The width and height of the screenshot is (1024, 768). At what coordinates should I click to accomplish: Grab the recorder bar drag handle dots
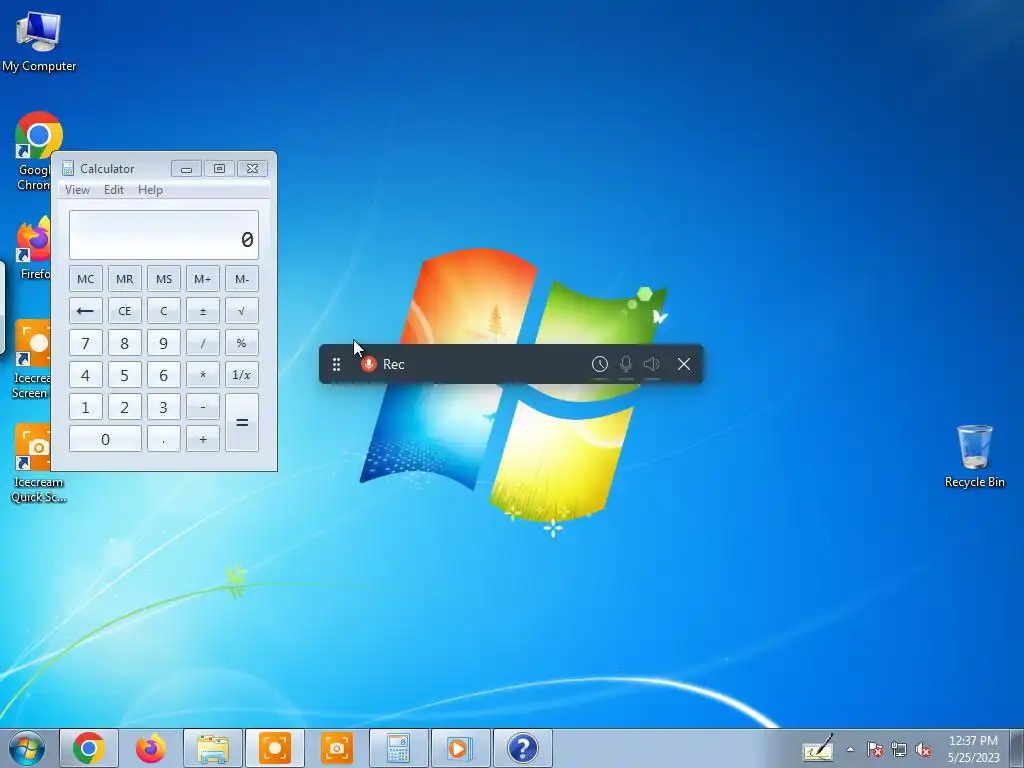click(336, 364)
